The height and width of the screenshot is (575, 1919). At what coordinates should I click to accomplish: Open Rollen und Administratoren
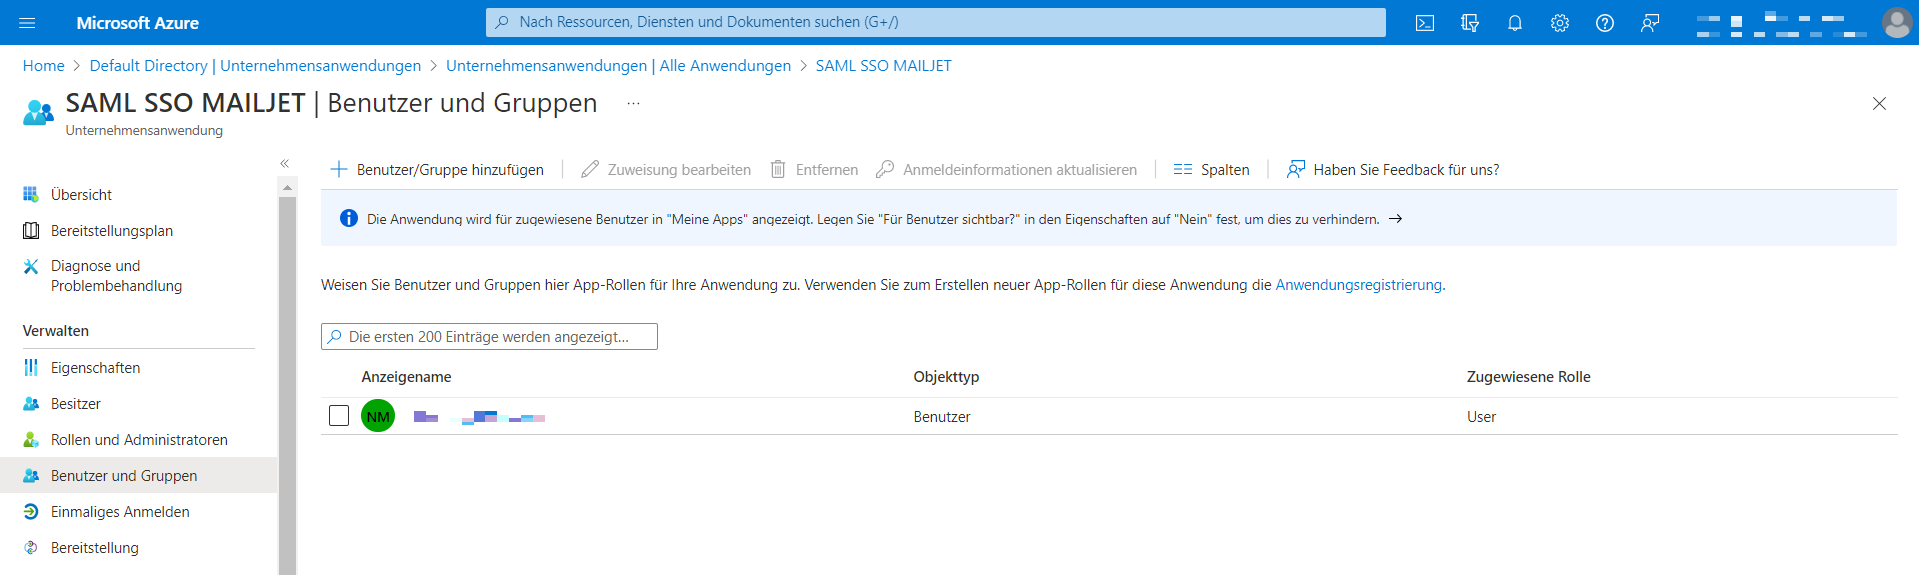pos(138,440)
